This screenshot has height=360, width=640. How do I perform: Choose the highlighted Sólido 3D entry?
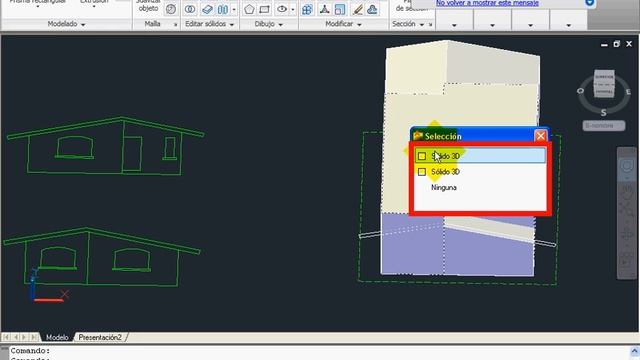click(480, 156)
